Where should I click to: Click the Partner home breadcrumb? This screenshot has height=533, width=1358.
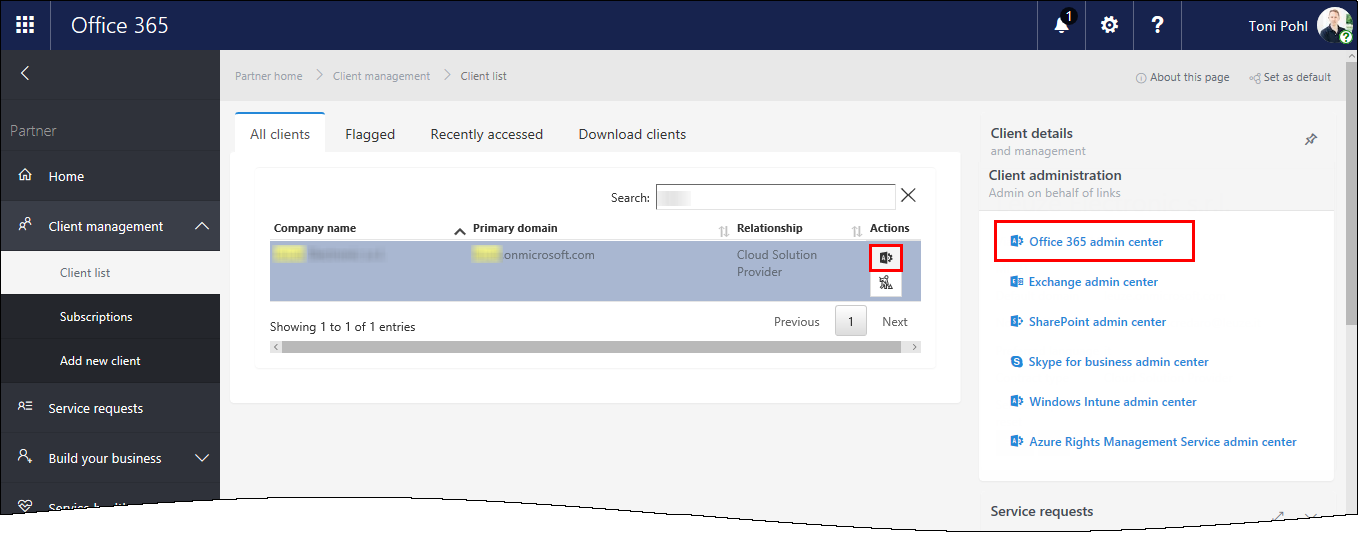tap(268, 76)
